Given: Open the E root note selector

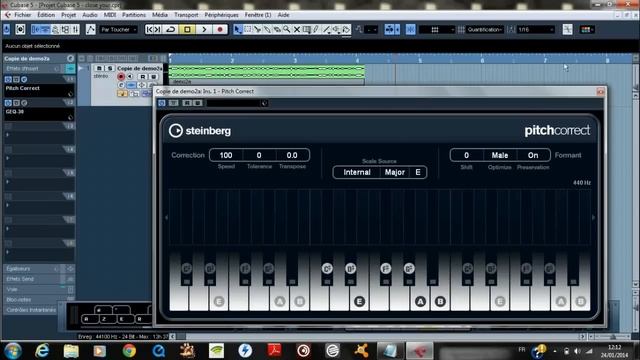Looking at the screenshot, I should (x=418, y=172).
